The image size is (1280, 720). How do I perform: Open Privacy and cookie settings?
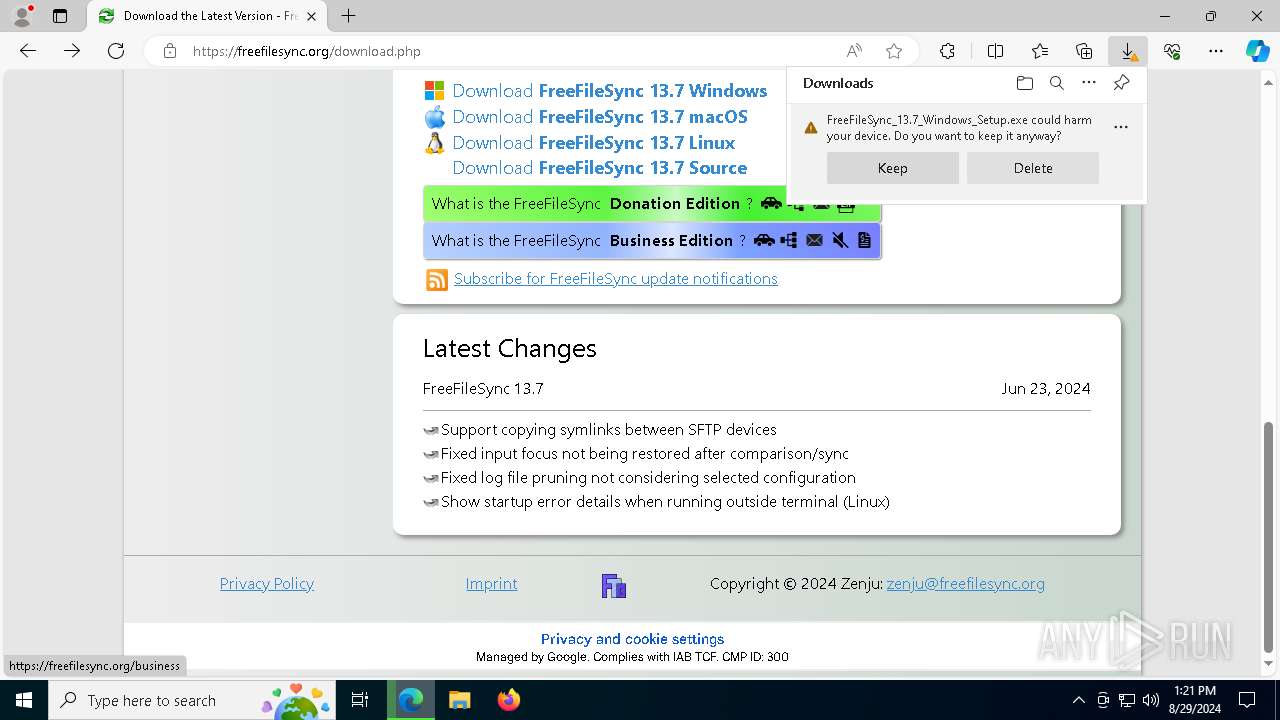pyautogui.click(x=632, y=639)
